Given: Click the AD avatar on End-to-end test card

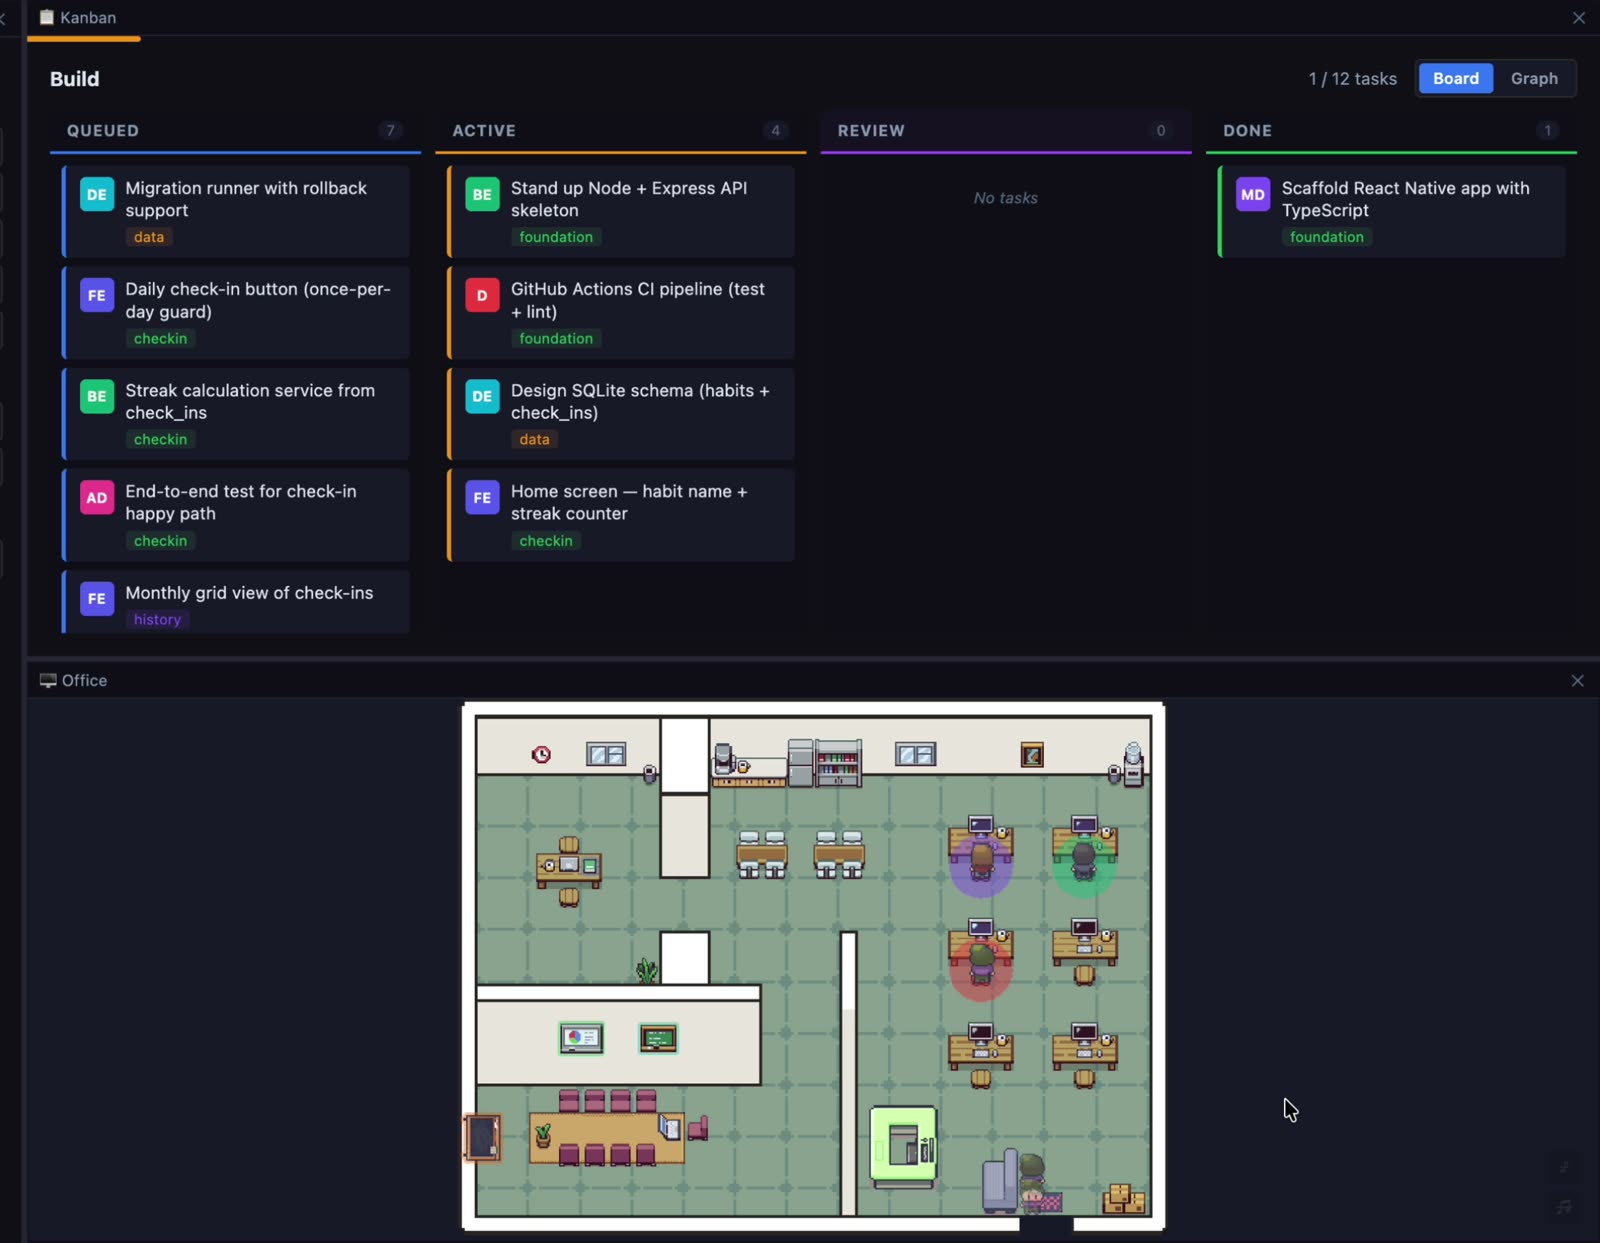Looking at the screenshot, I should pos(97,498).
